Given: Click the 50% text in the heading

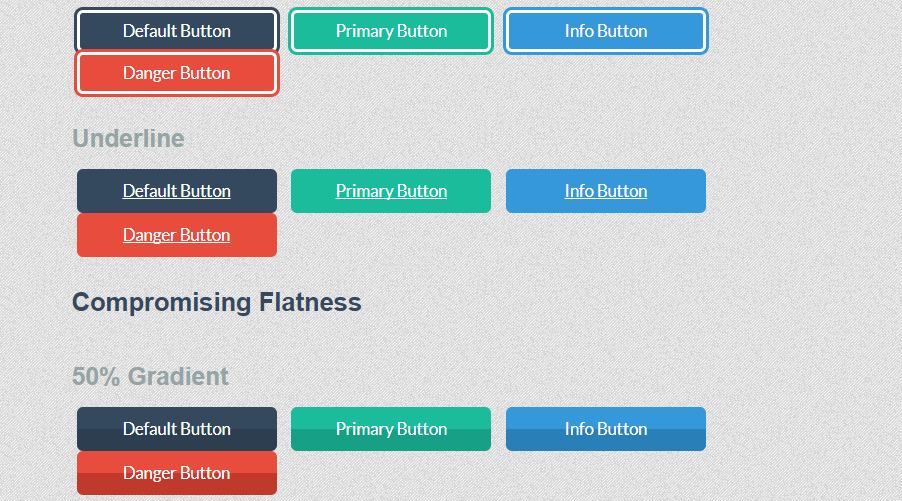Looking at the screenshot, I should [x=96, y=377].
